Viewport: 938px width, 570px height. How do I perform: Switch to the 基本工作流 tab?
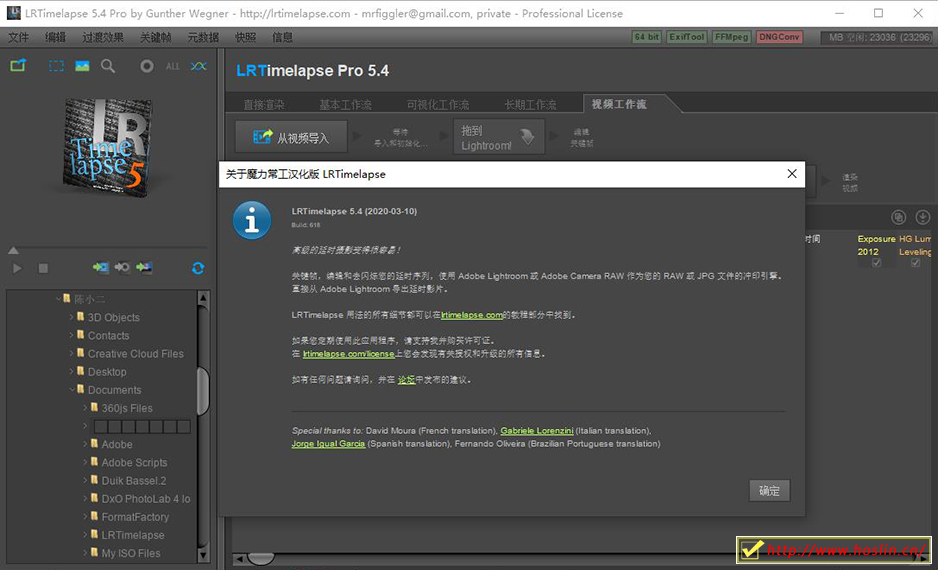pos(345,105)
